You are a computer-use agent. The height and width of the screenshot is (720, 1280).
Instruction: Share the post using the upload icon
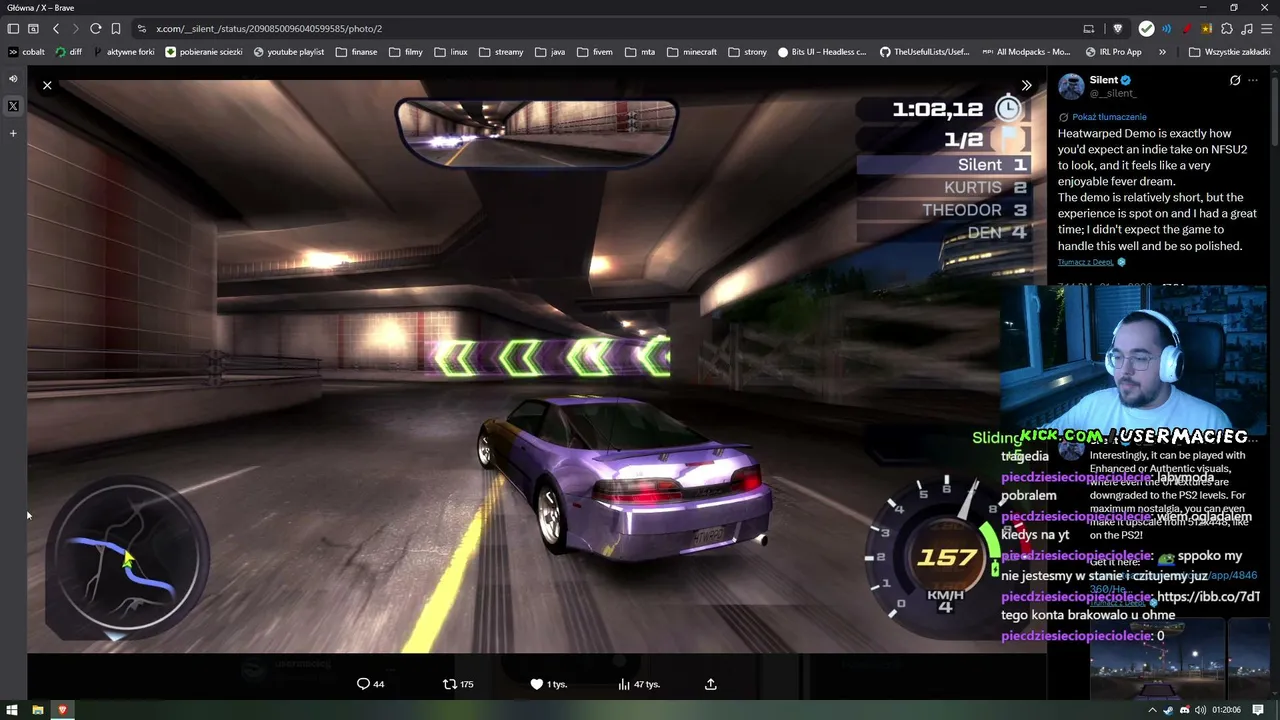pos(711,684)
